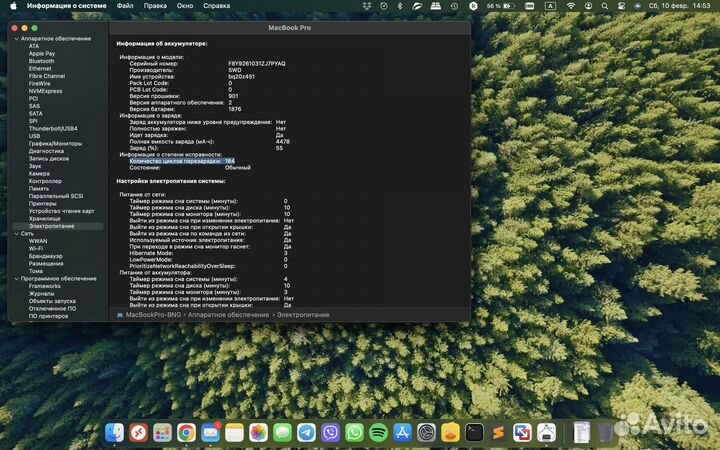The width and height of the screenshot is (720, 450).
Task: Select Frameworks in the sidebar
Action: pos(45,286)
